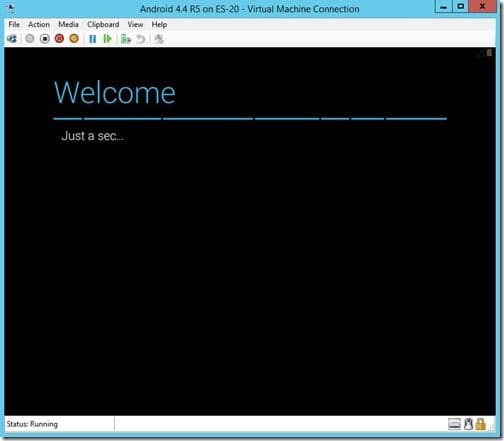Viewport: 504px width, 441px height.
Task: Maximize the Virtual Machine Connection window
Action: pos(460,7)
